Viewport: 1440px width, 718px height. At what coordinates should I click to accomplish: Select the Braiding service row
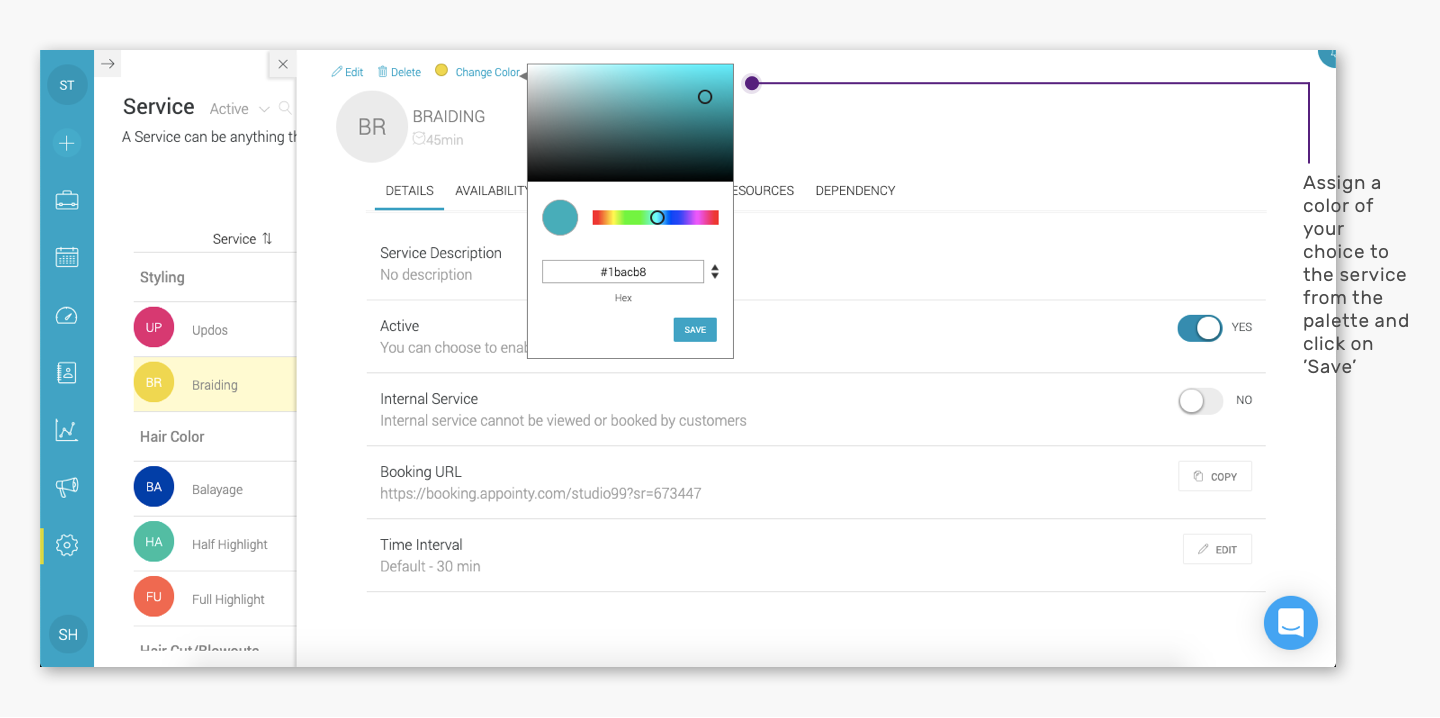click(x=214, y=384)
